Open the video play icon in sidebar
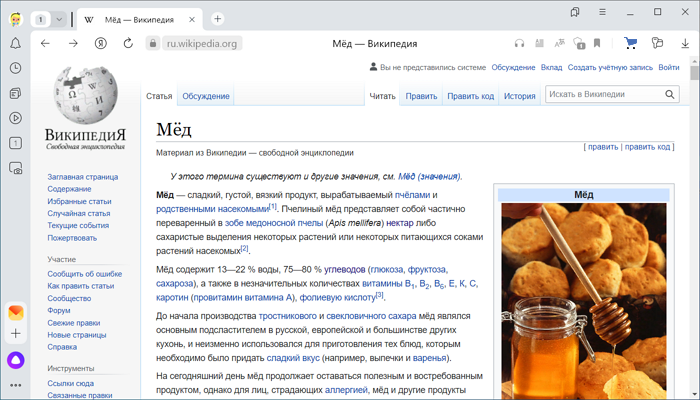This screenshot has height=400, width=700. pos(15,118)
